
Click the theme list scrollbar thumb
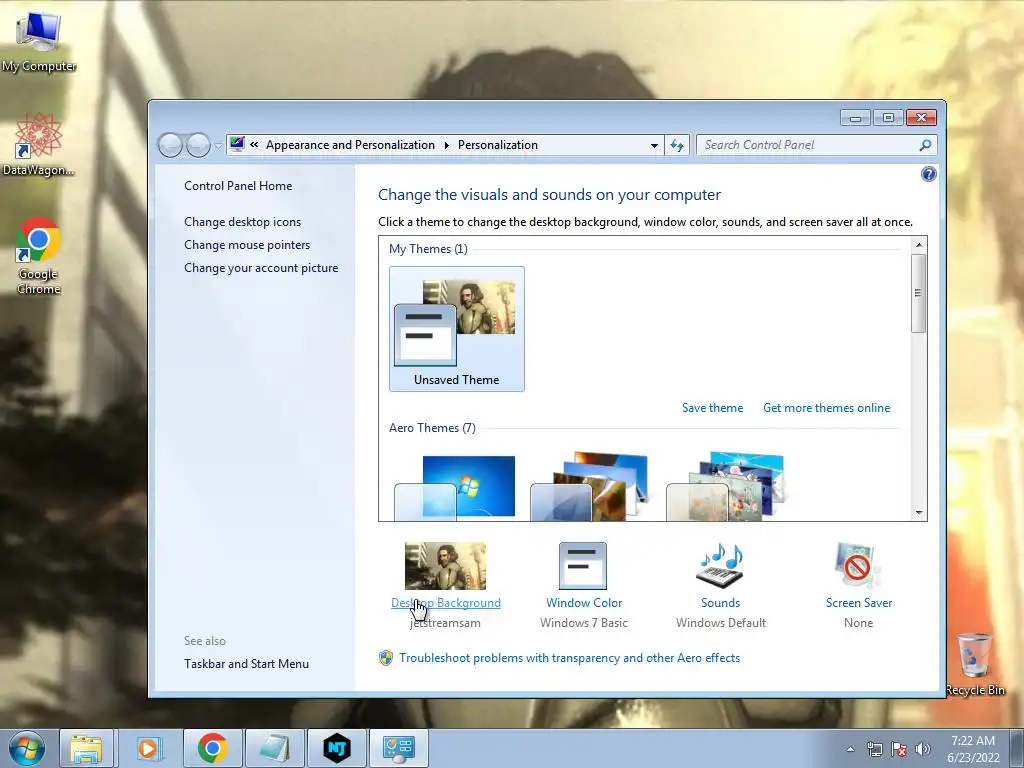click(919, 293)
